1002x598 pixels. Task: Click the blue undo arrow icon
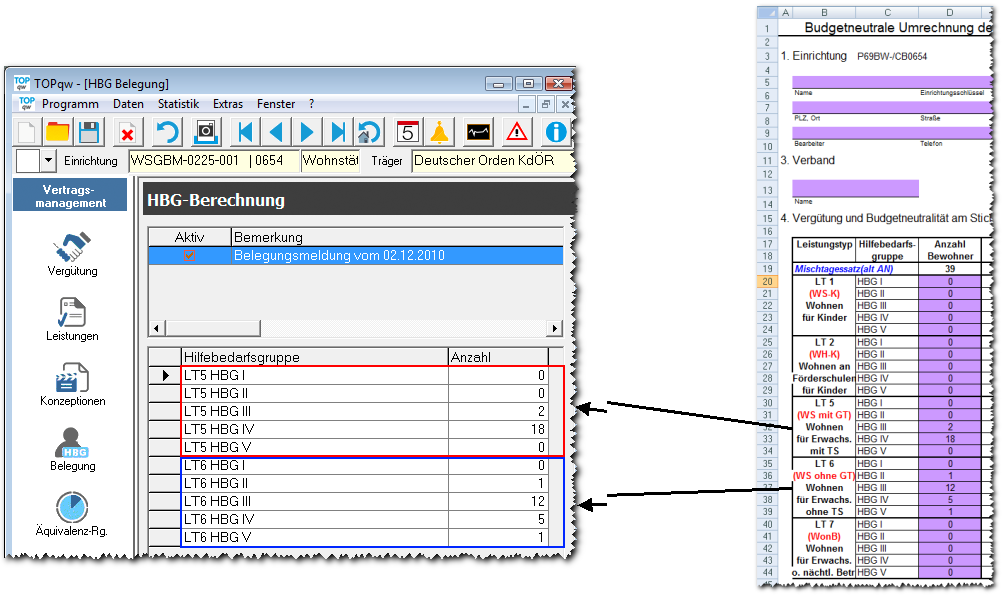167,132
